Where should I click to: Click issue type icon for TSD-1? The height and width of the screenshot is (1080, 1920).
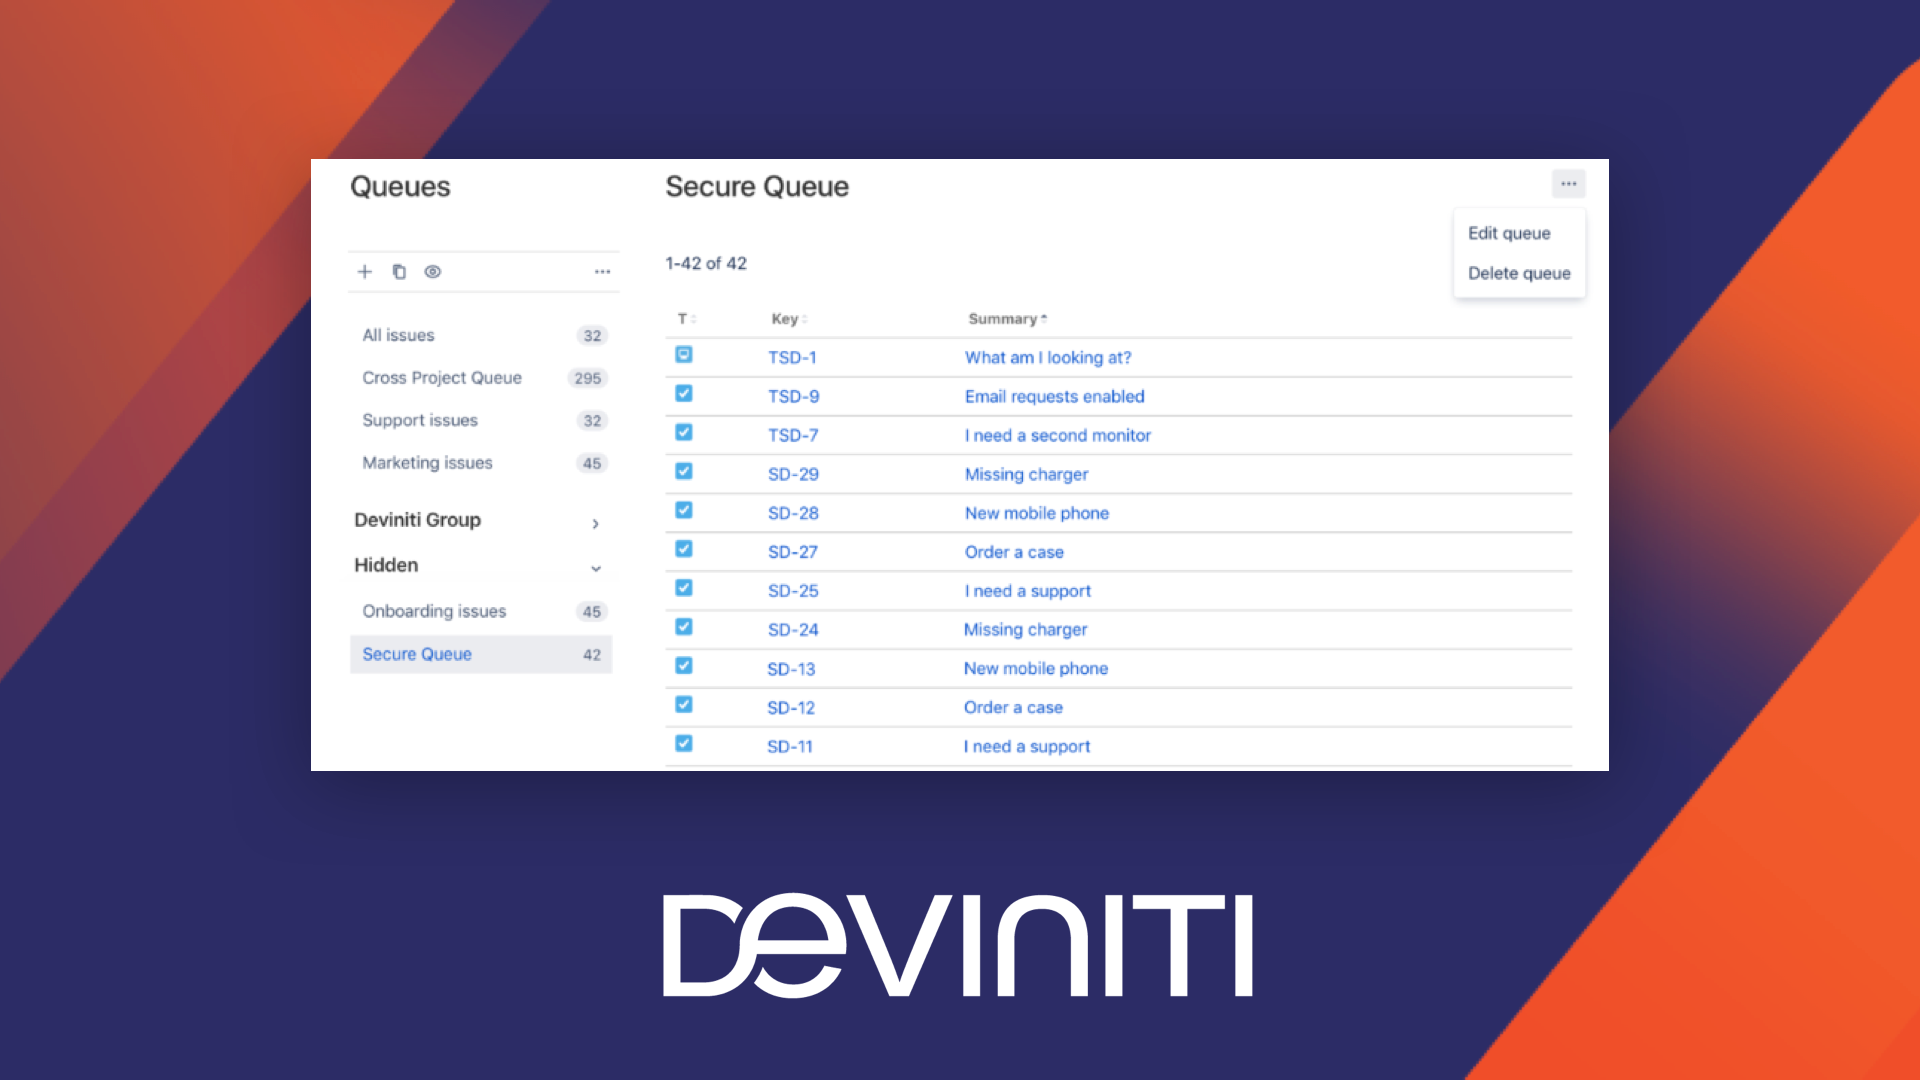(x=684, y=354)
